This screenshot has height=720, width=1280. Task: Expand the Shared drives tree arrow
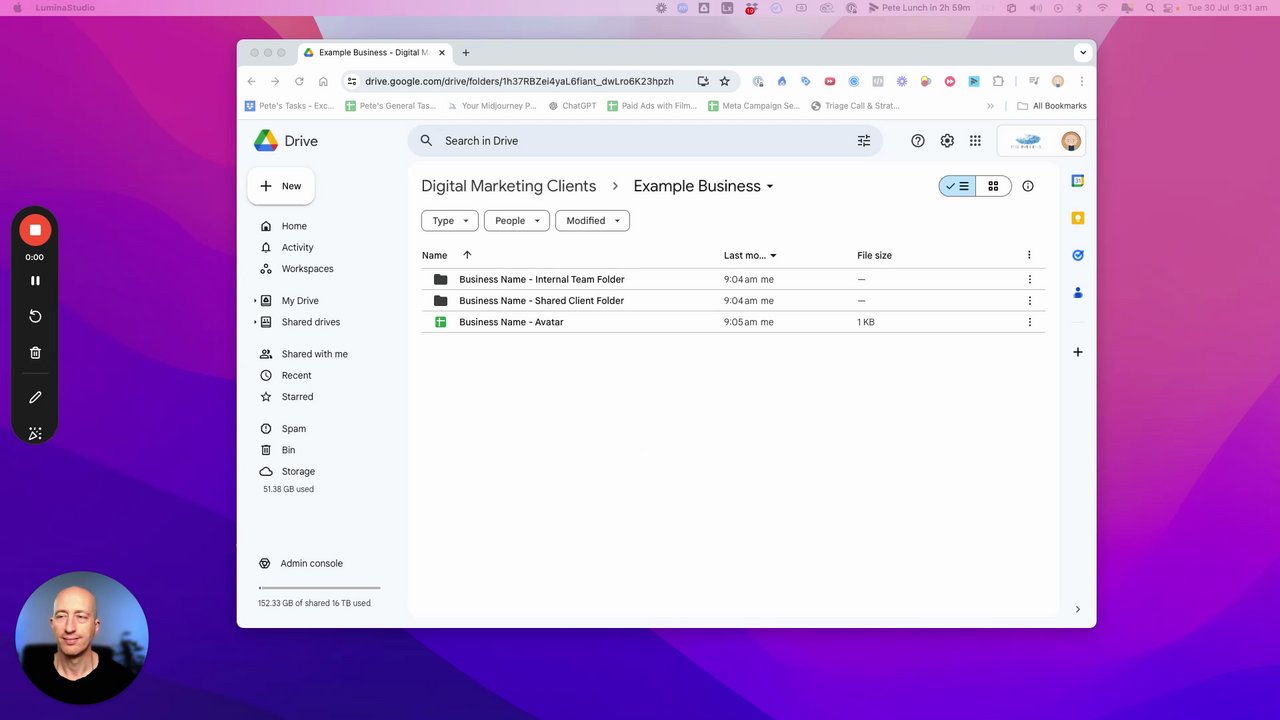(254, 322)
